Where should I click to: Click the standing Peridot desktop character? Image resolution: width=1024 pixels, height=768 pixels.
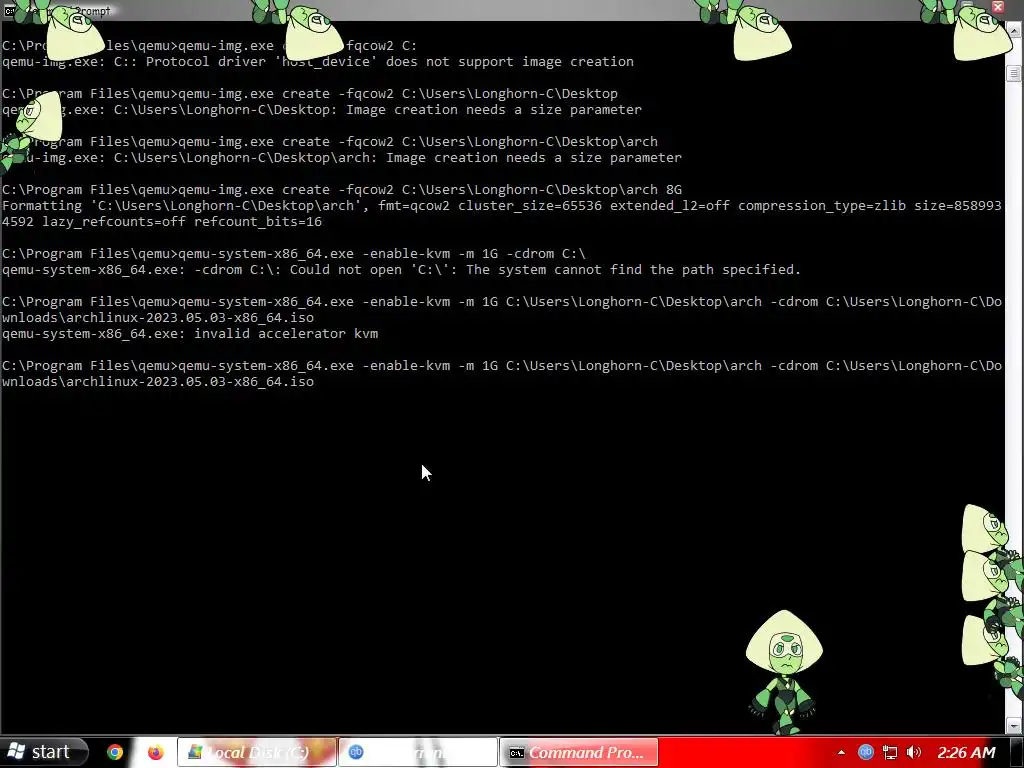tap(784, 671)
